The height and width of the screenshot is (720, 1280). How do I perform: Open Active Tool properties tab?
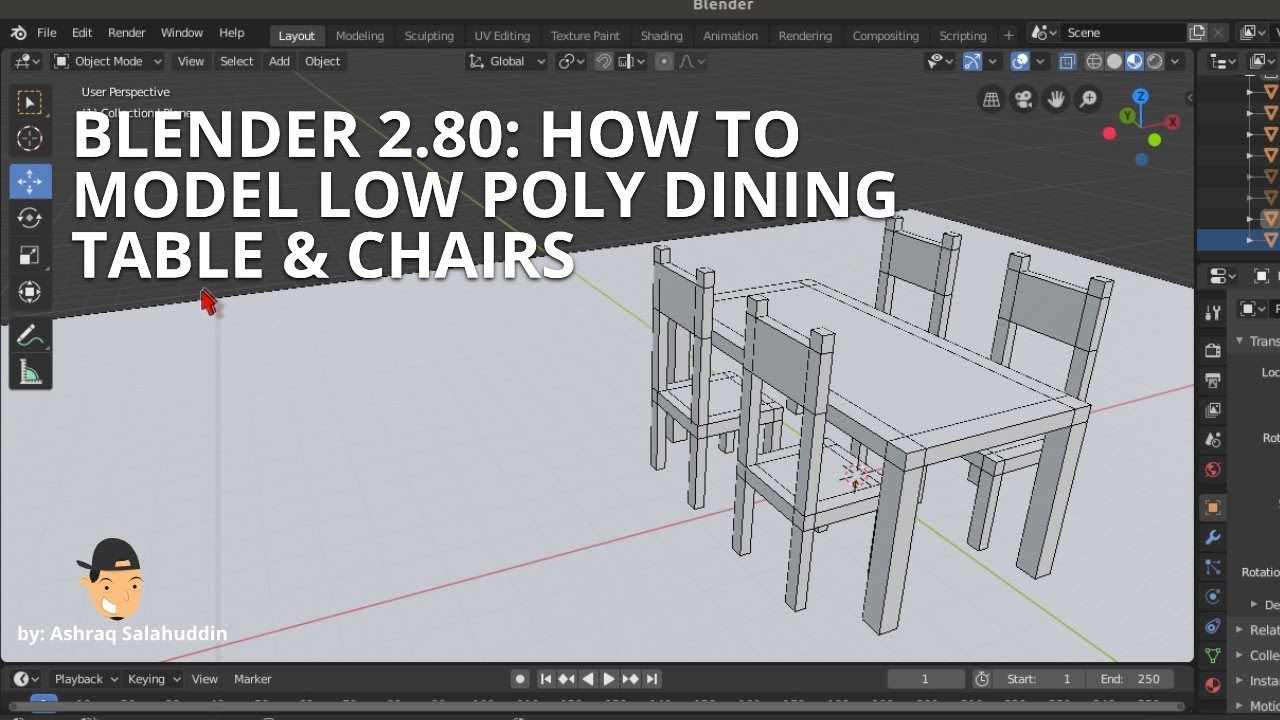pyautogui.click(x=1212, y=312)
